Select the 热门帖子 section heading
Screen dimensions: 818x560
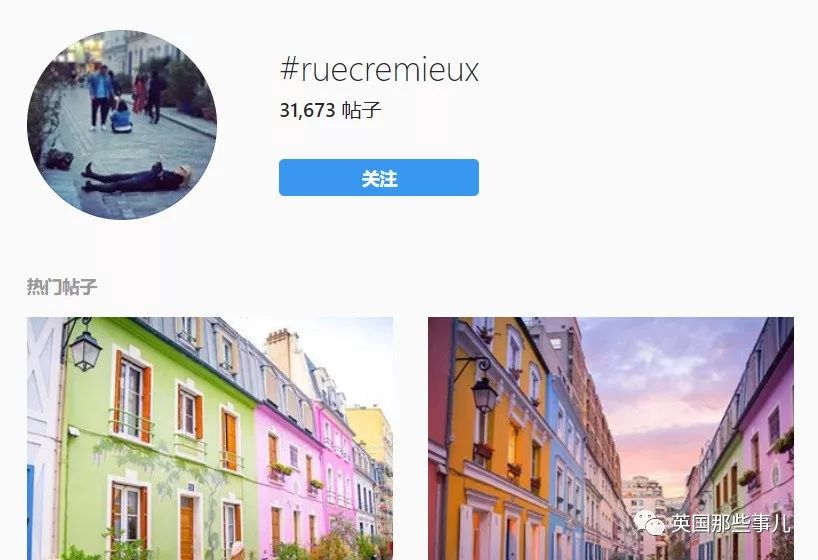click(62, 287)
